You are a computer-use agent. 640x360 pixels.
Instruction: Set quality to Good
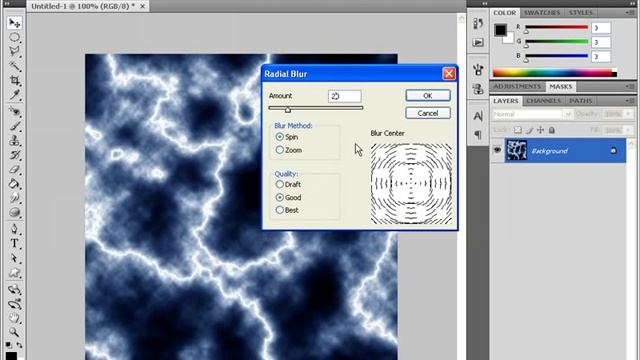(x=280, y=198)
